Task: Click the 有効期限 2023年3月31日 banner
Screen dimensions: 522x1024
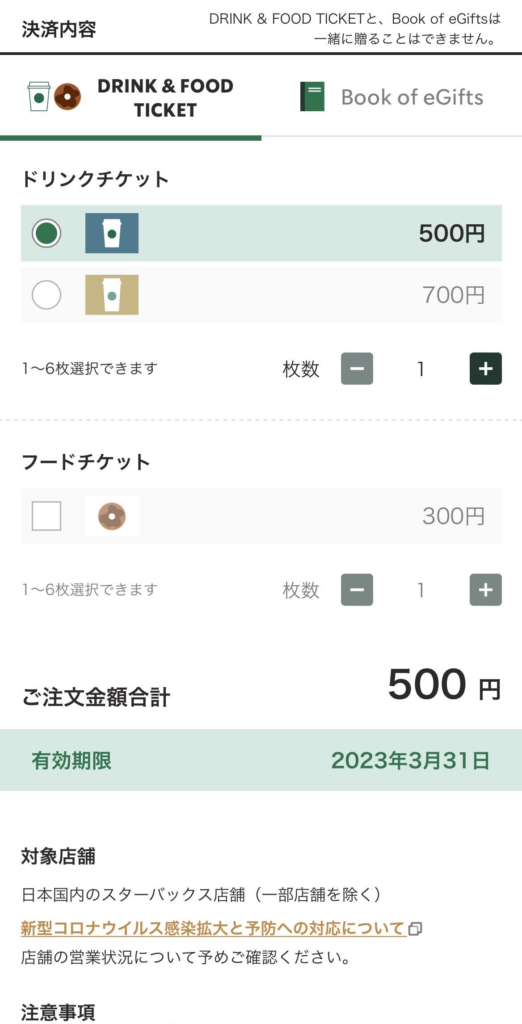Action: tap(261, 760)
